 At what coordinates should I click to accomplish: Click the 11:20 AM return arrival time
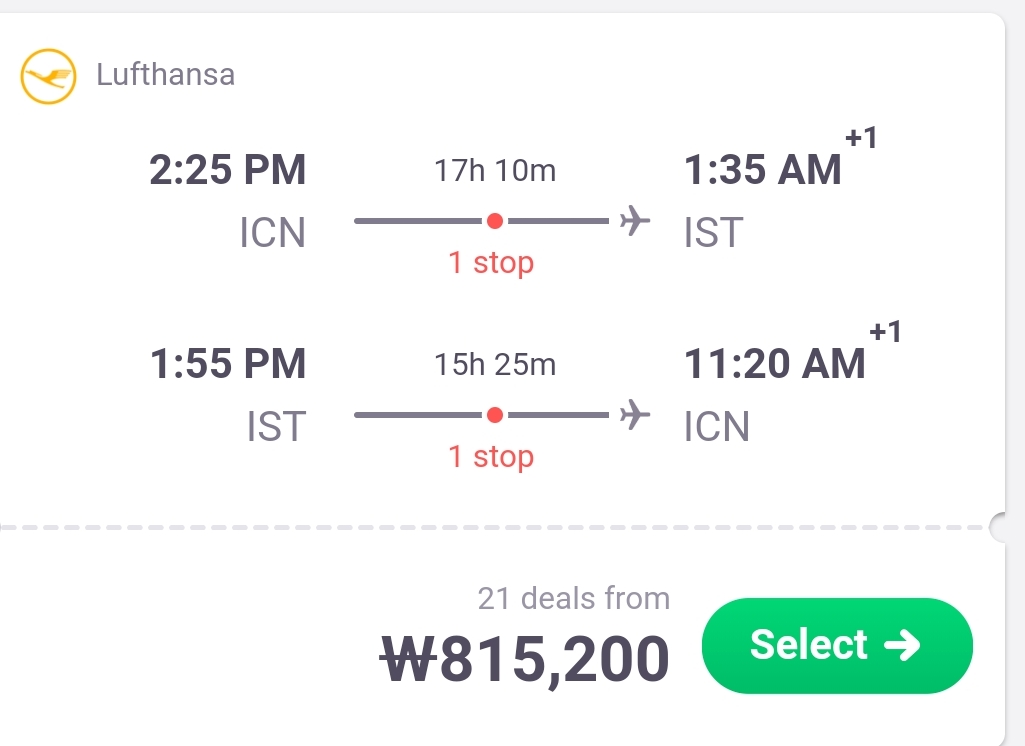[x=775, y=364]
